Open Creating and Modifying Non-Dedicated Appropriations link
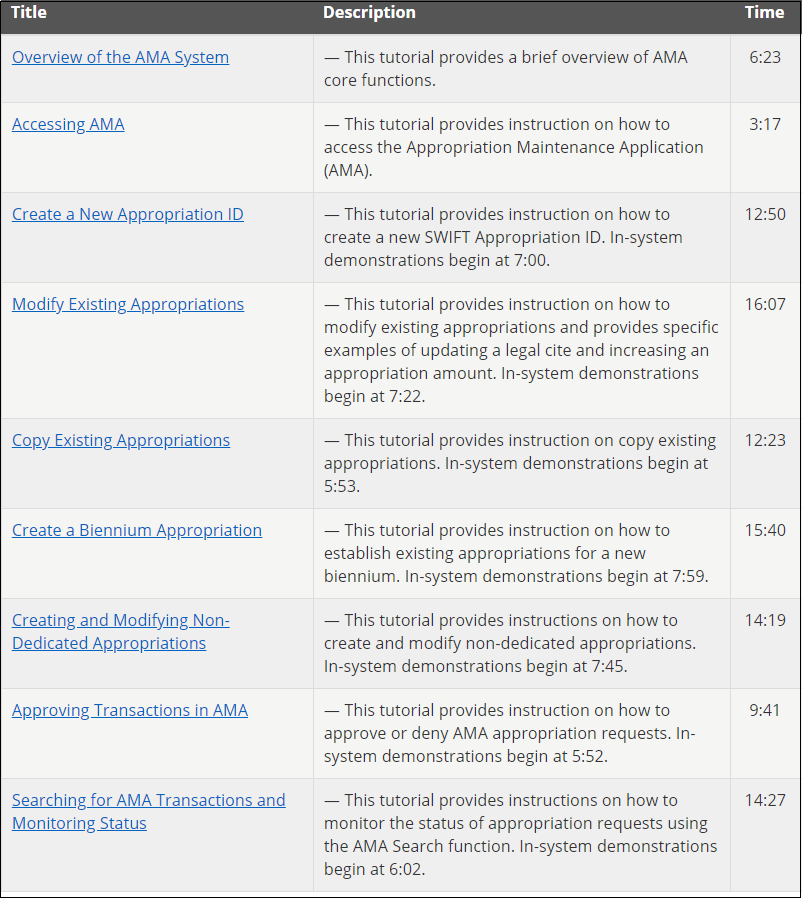The height and width of the screenshot is (898, 802). tap(120, 631)
